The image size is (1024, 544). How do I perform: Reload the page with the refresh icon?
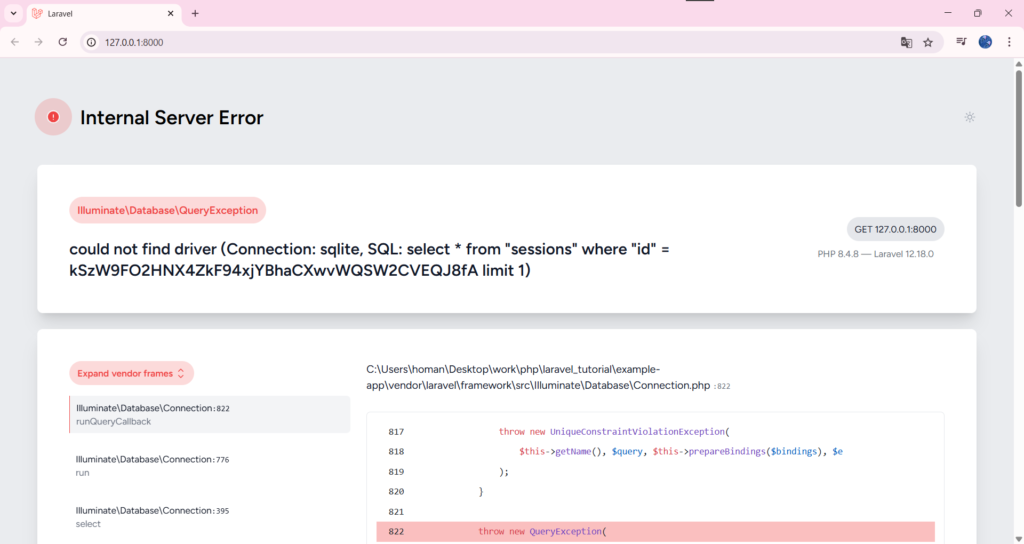[x=63, y=42]
